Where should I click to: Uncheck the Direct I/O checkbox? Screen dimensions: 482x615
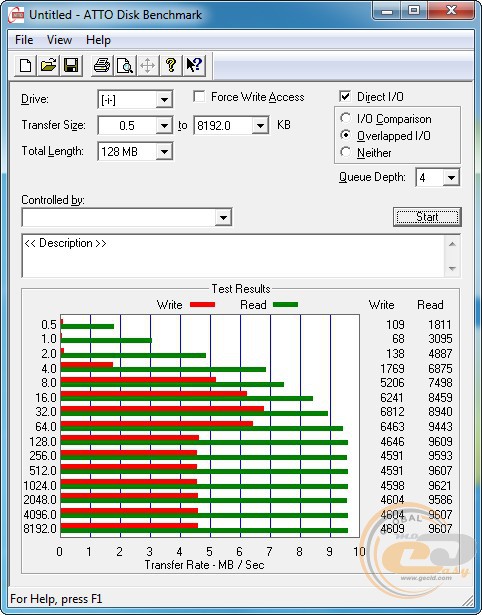coord(345,96)
